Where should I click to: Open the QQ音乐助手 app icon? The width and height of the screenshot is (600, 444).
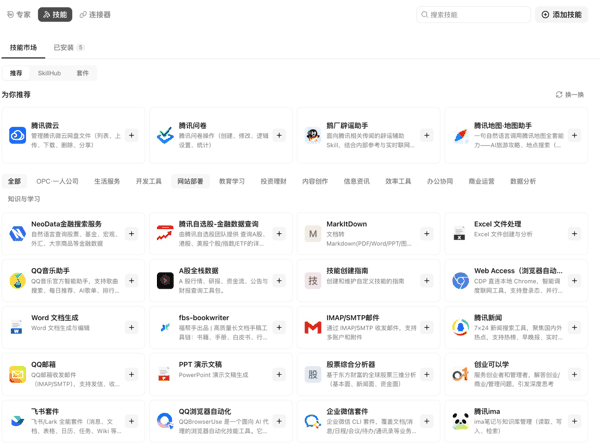pos(17,281)
